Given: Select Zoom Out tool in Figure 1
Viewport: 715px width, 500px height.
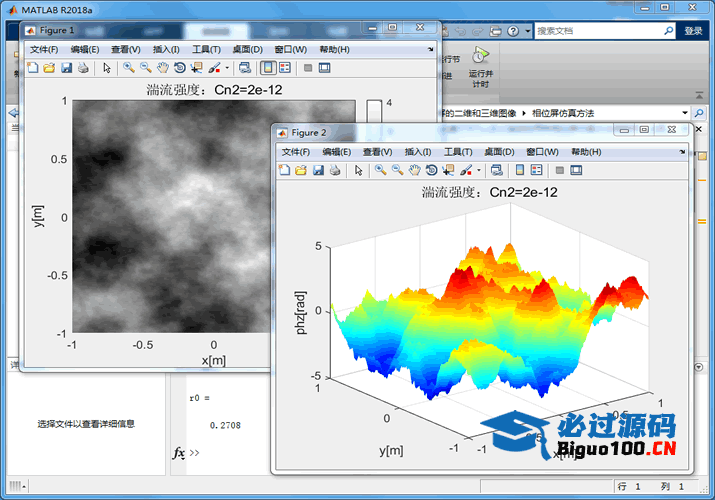Looking at the screenshot, I should [146, 68].
